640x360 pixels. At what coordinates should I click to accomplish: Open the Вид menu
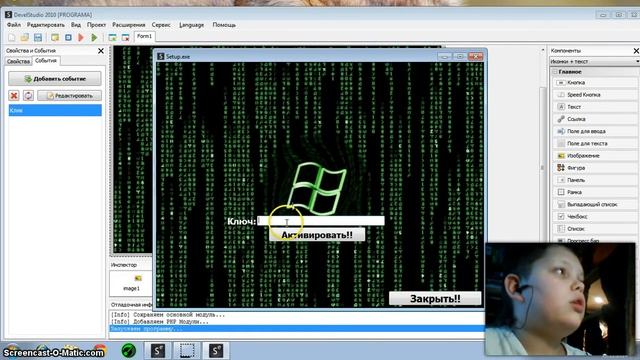click(76, 25)
